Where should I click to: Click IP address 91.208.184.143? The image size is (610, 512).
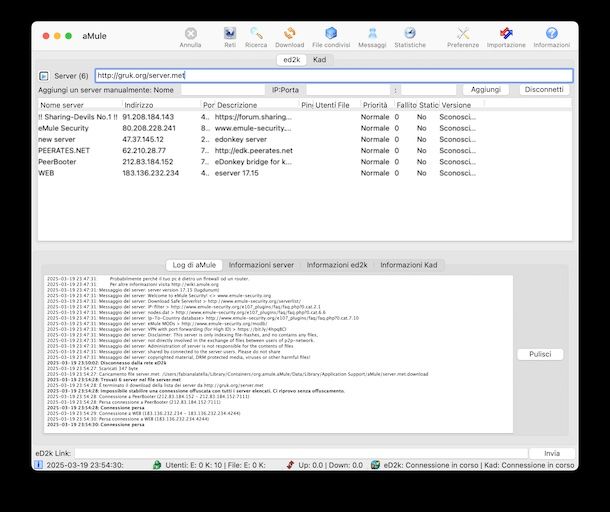148,117
